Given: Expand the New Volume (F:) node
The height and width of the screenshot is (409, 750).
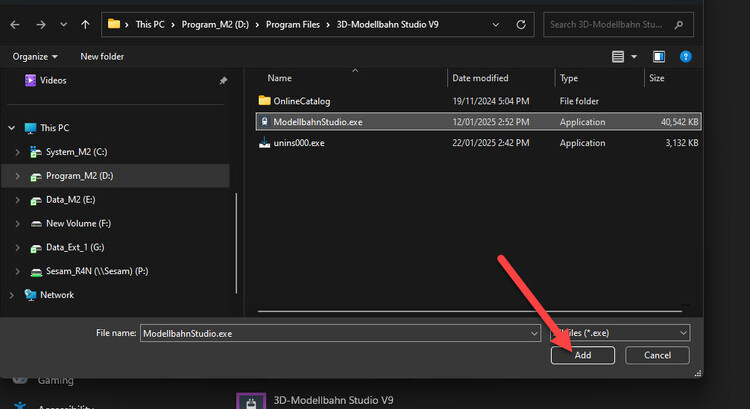Looking at the screenshot, I should (18, 223).
